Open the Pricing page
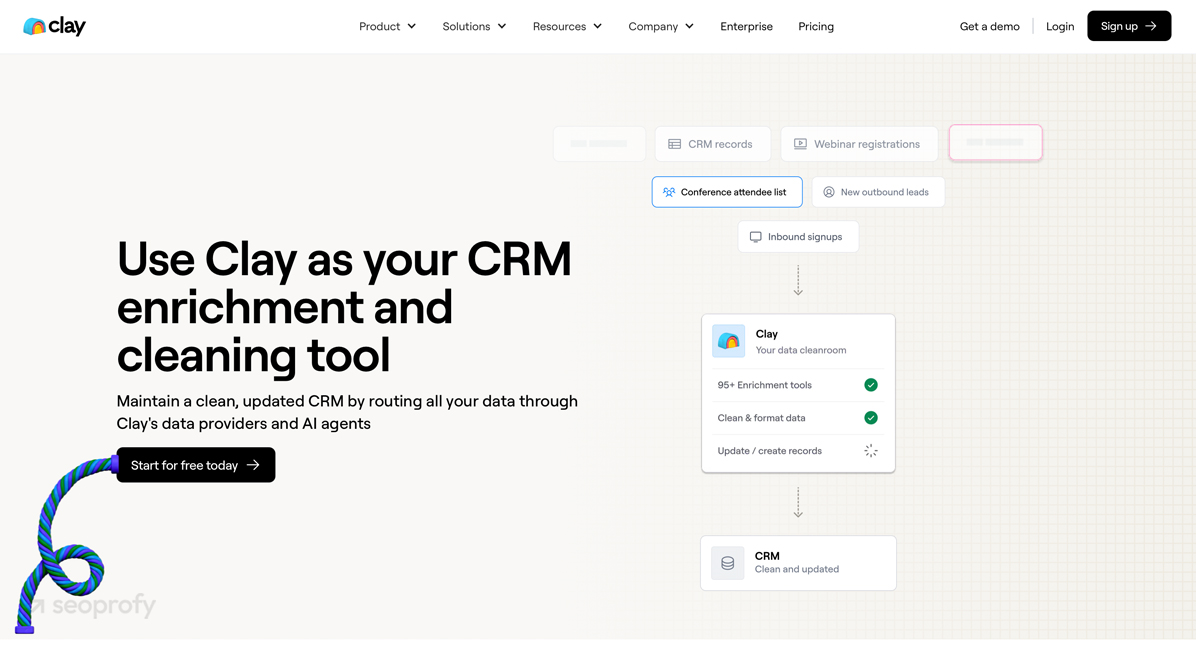 [815, 26]
